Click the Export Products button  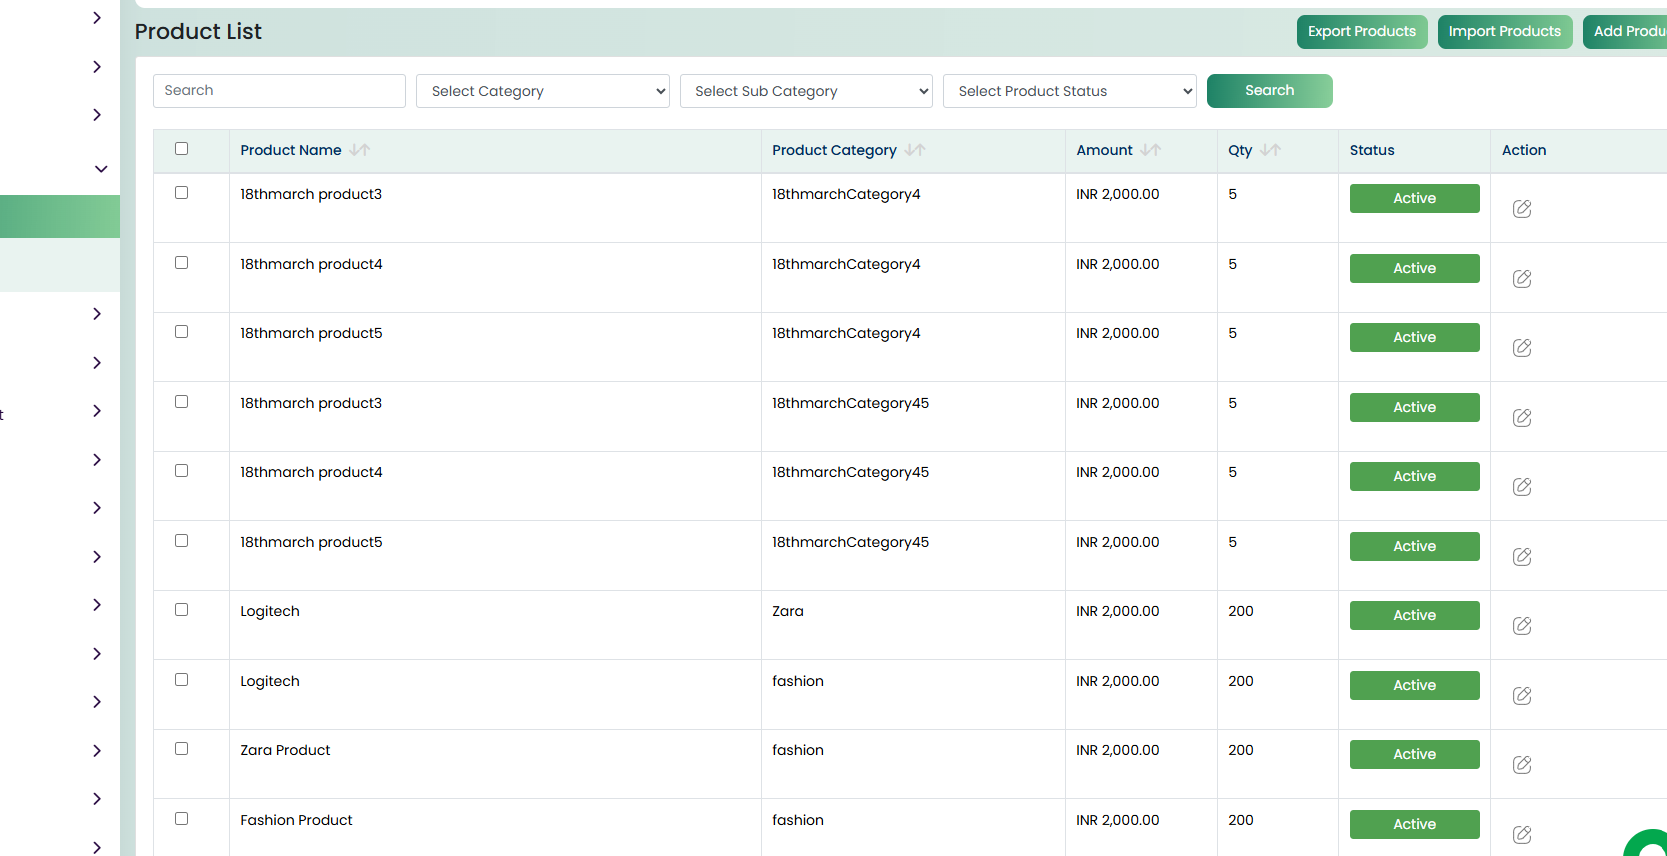[1362, 32]
